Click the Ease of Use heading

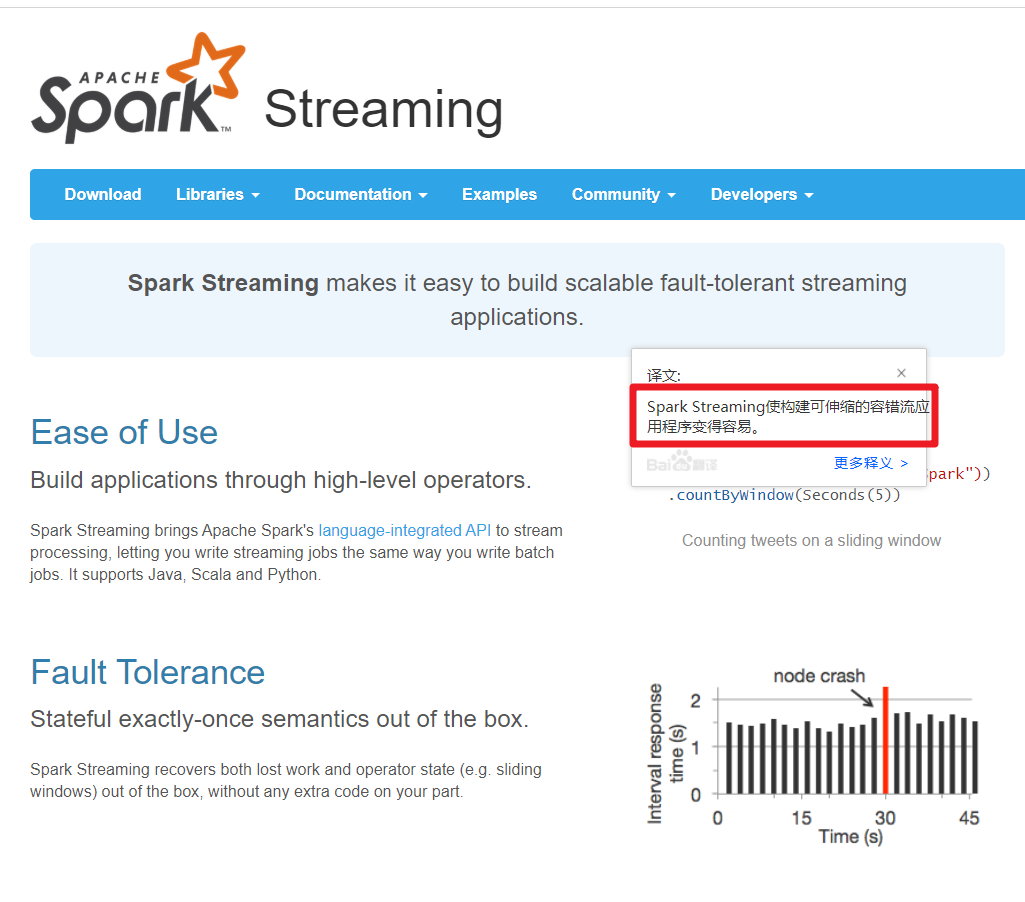(124, 432)
